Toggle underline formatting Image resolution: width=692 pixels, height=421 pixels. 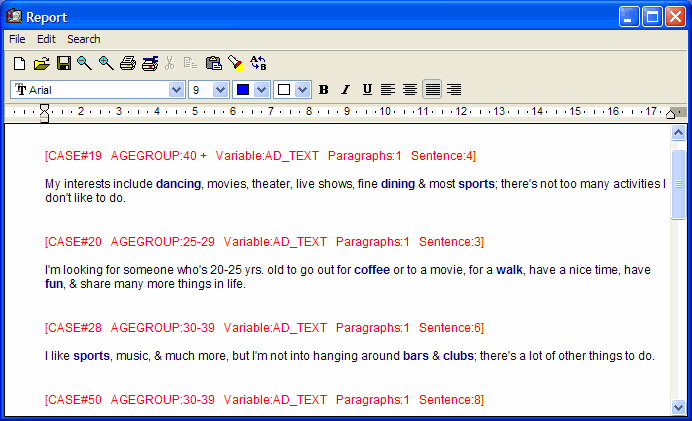coord(367,90)
